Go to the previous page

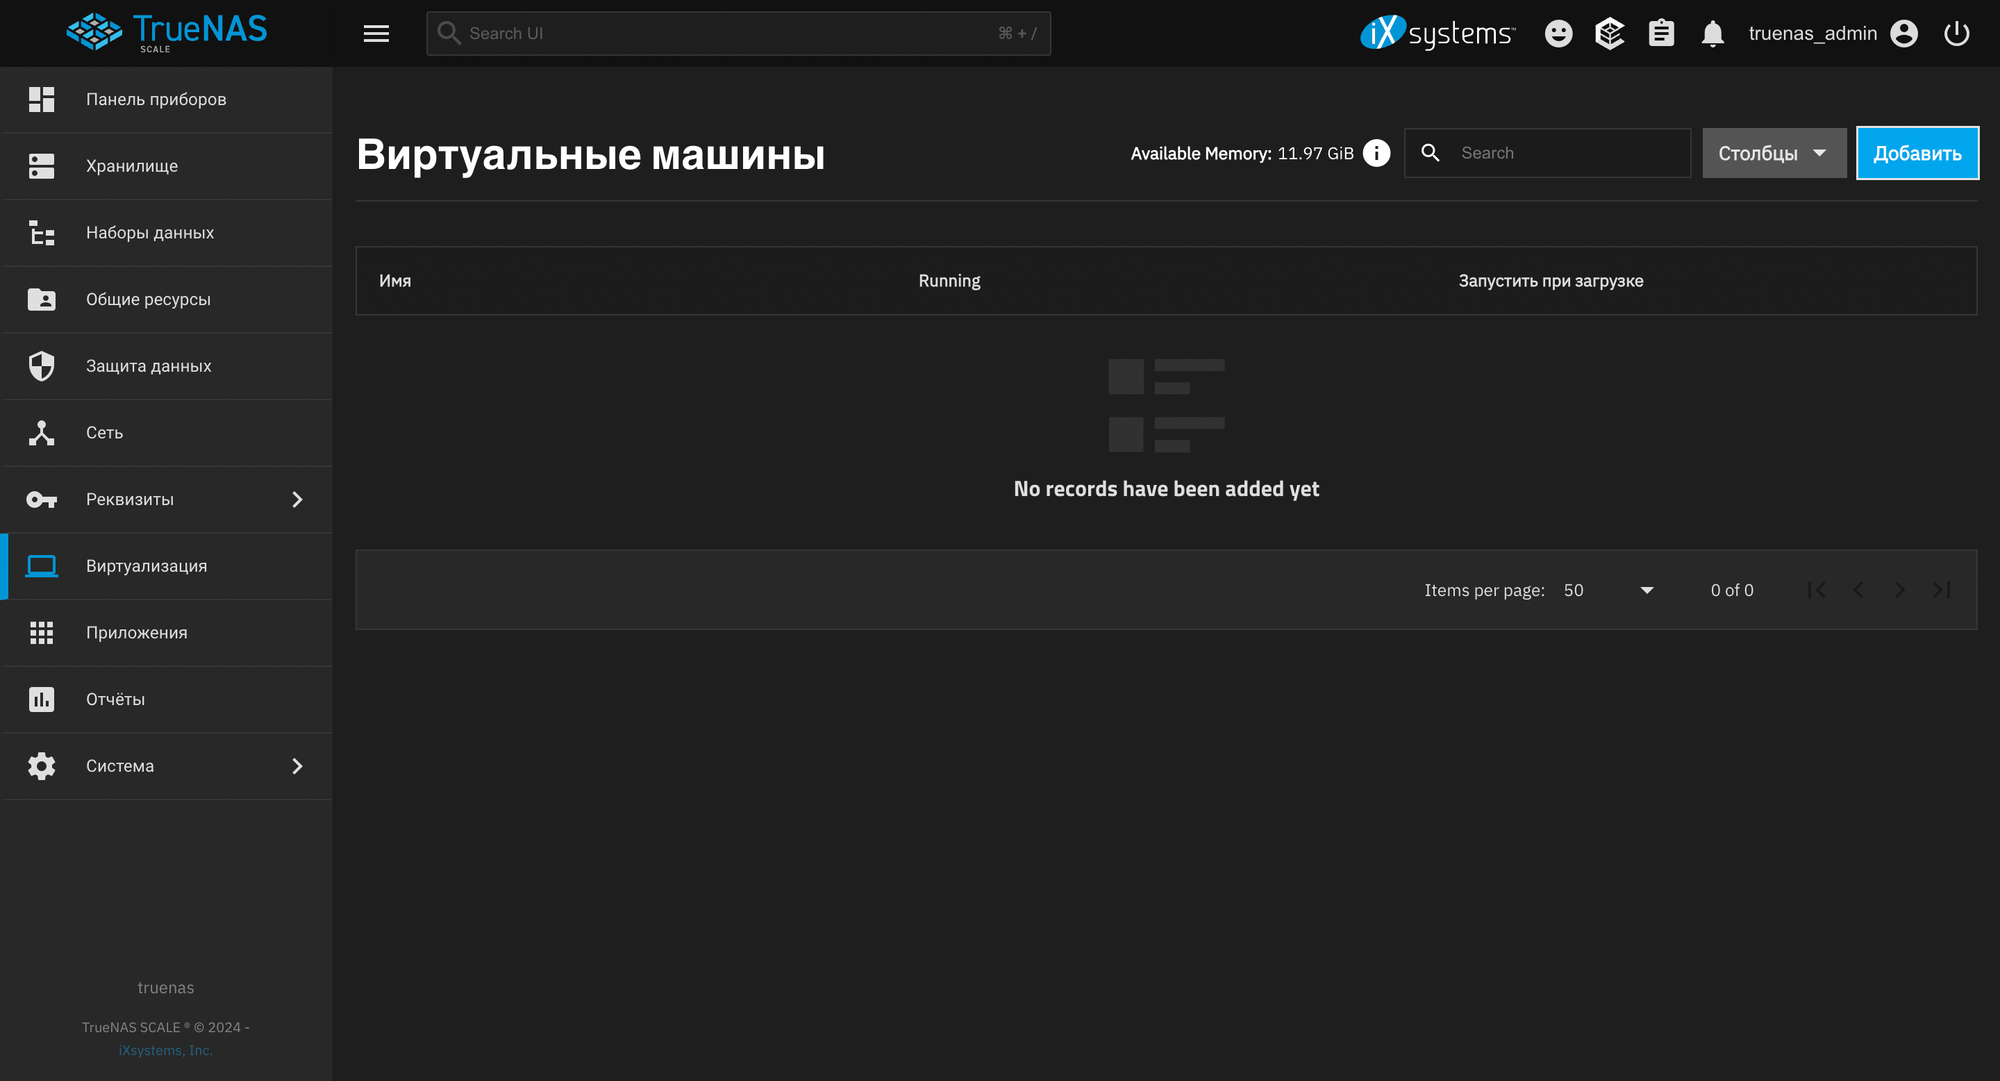tap(1858, 590)
